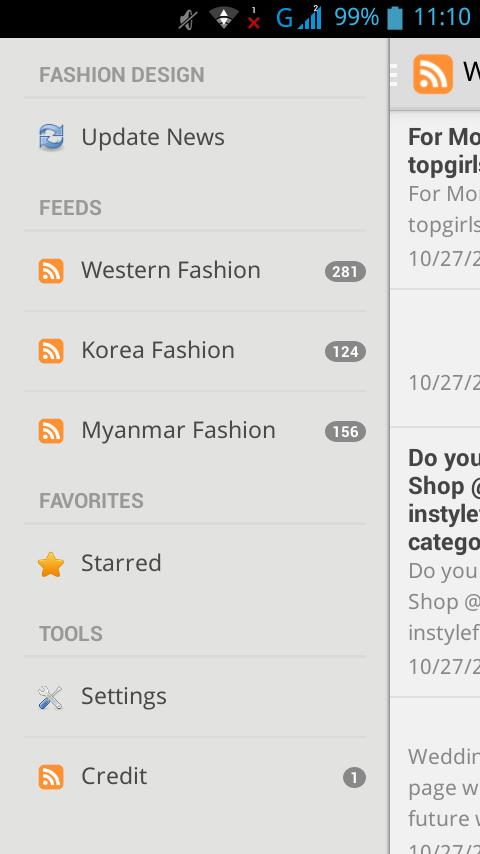The height and width of the screenshot is (854, 480).
Task: Tap the 124 unread count badge
Action: tap(345, 351)
